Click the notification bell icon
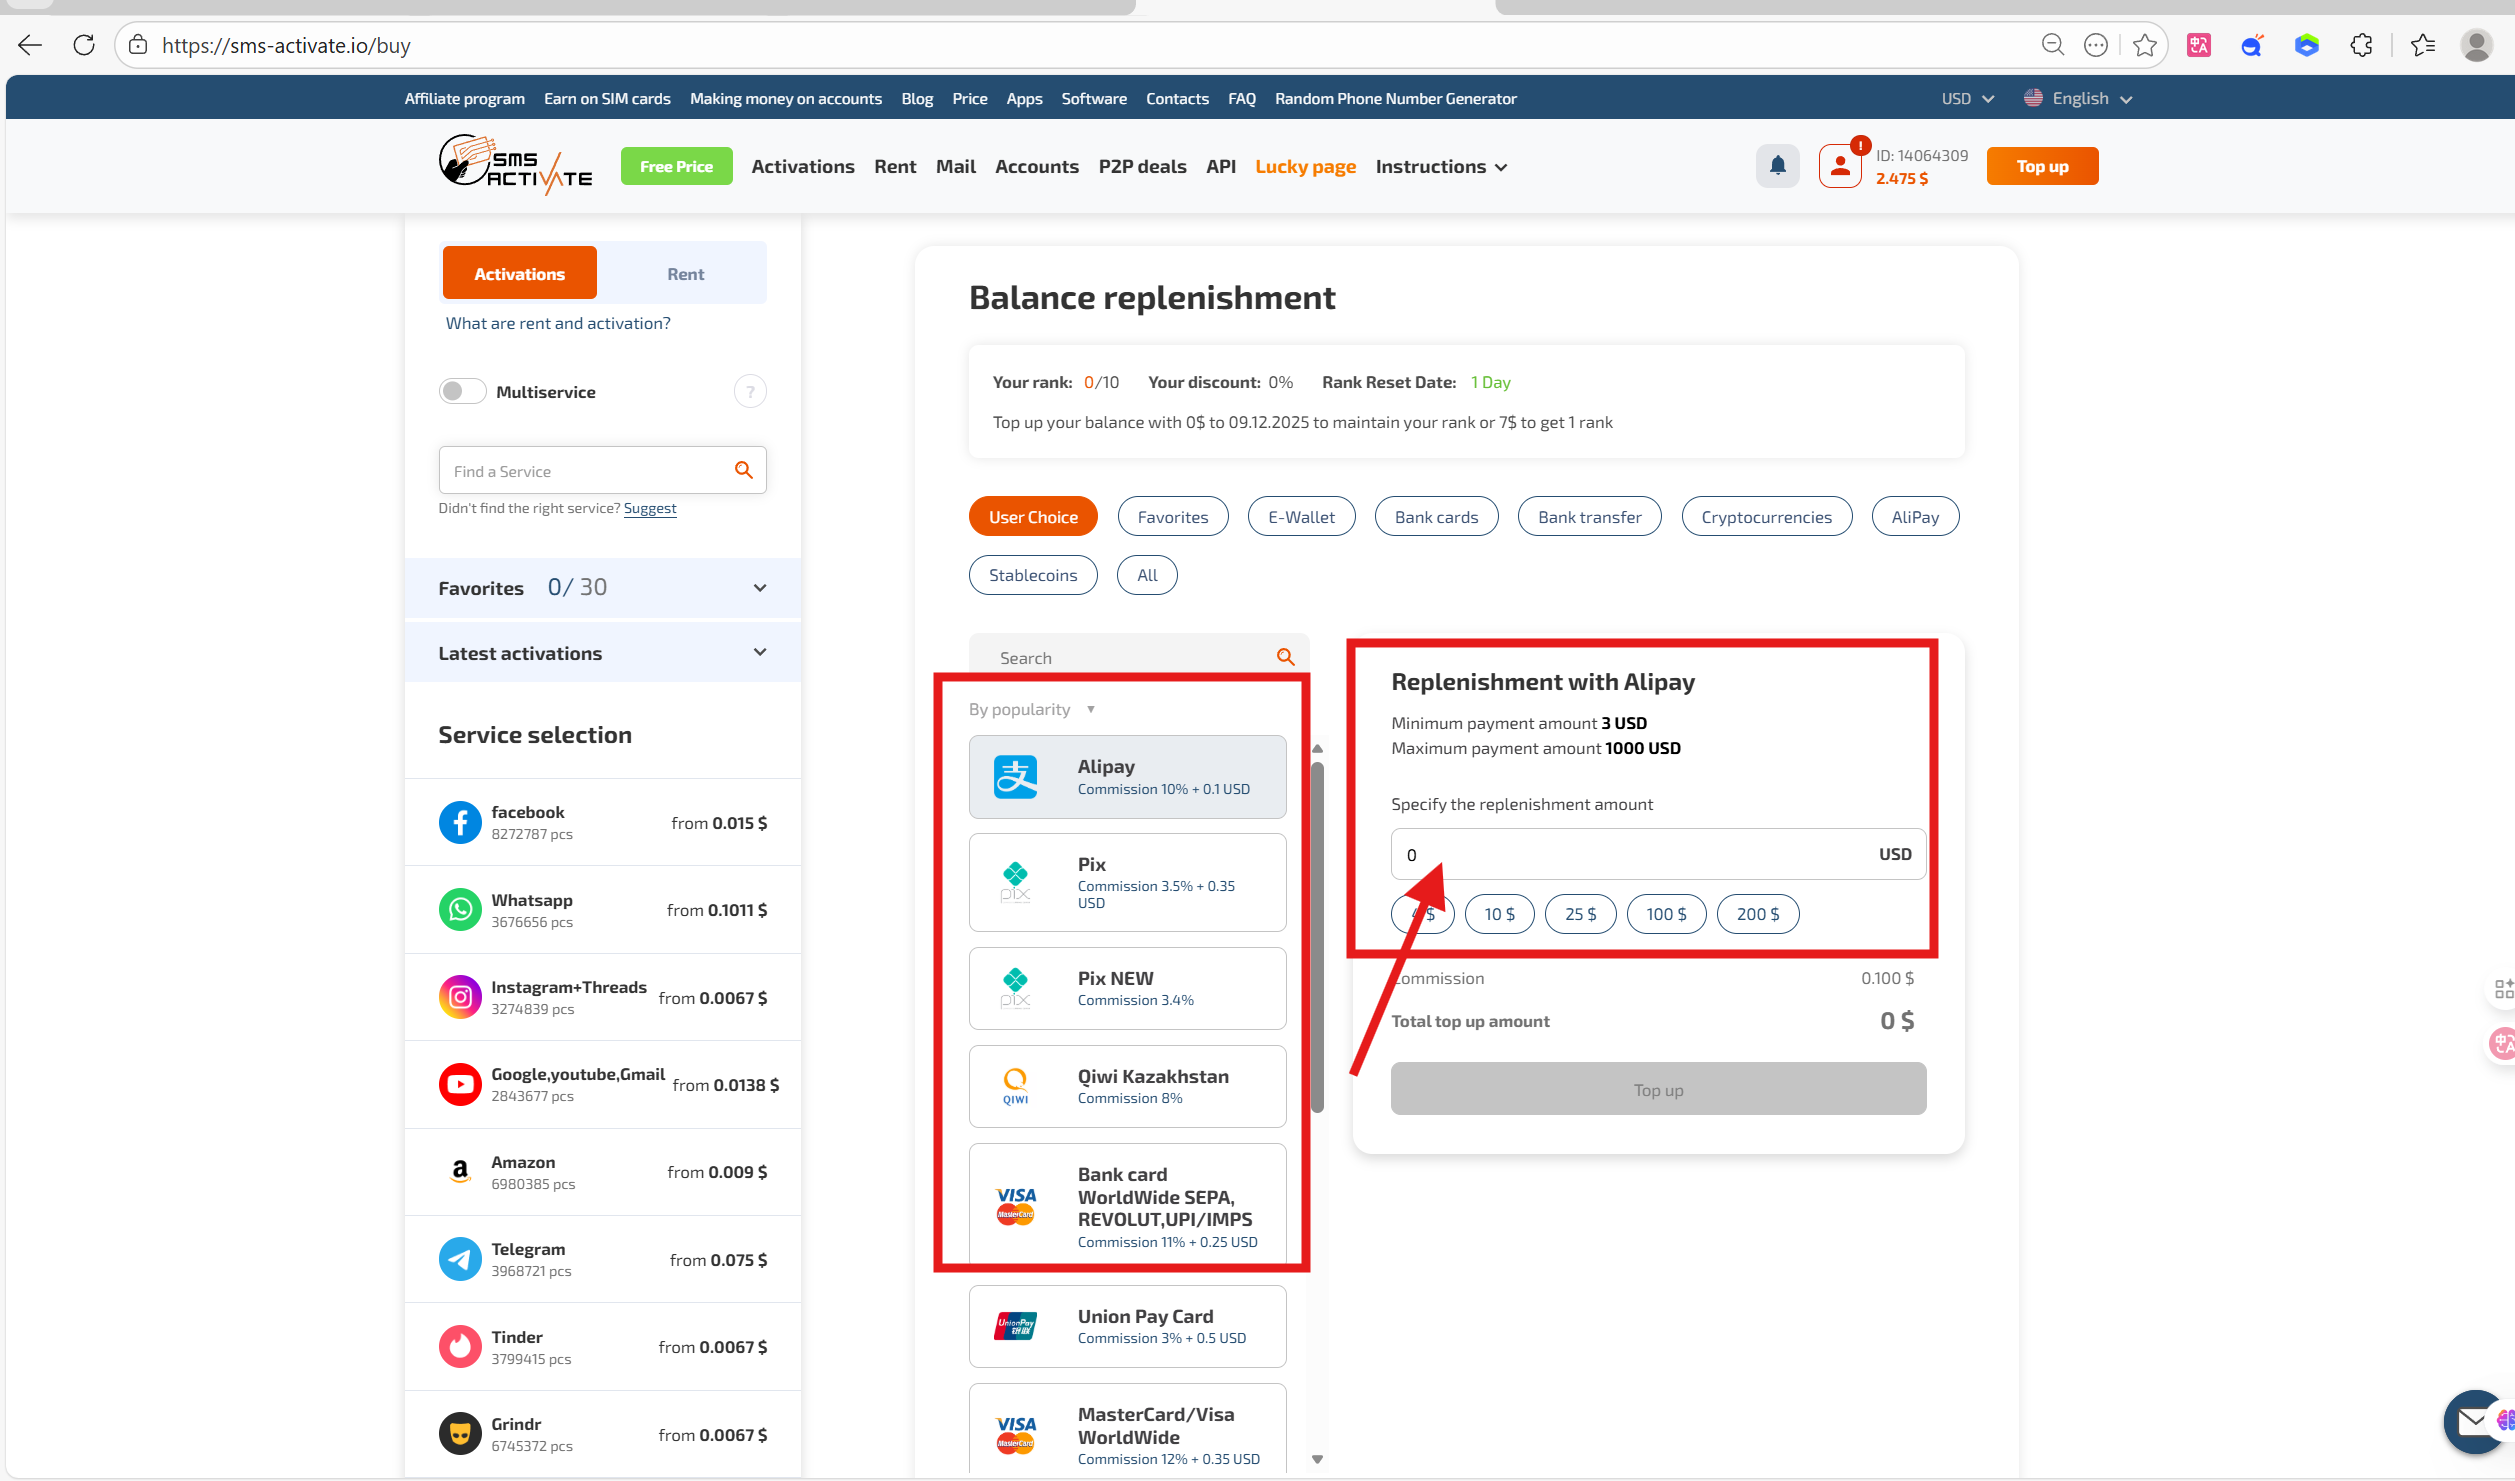 point(1777,166)
